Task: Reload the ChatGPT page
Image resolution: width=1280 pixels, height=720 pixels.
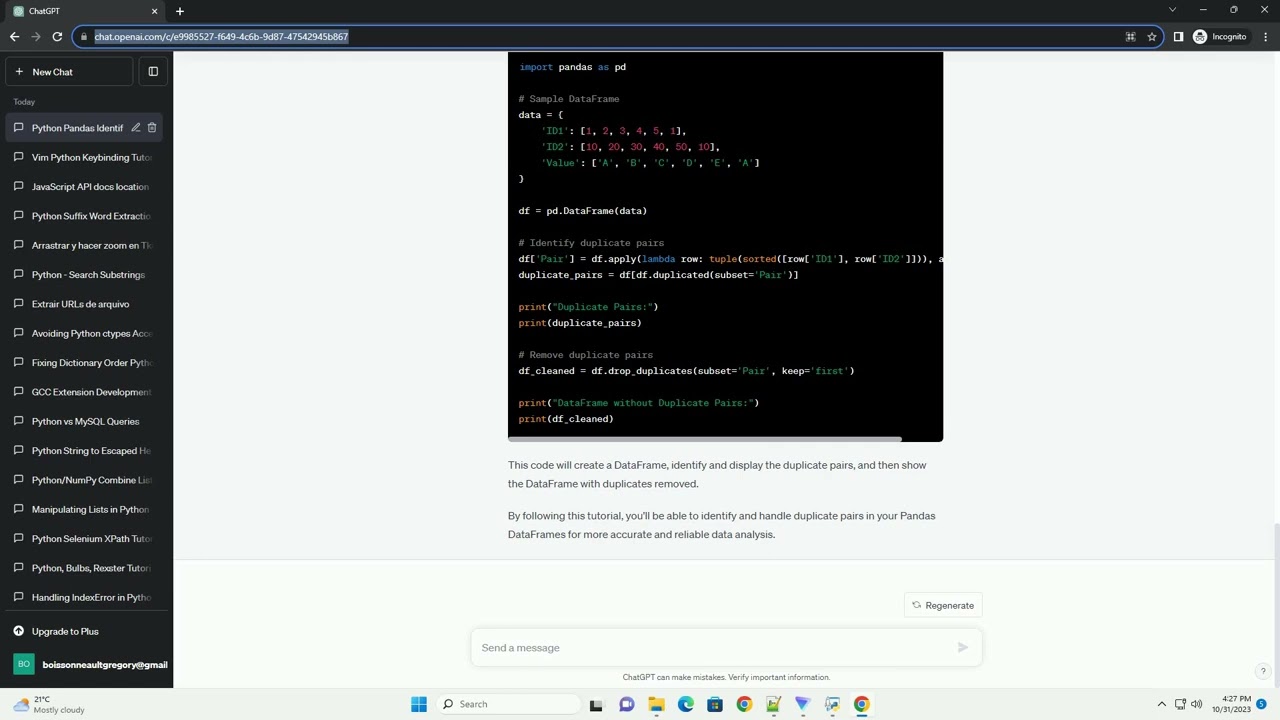Action: click(x=58, y=37)
